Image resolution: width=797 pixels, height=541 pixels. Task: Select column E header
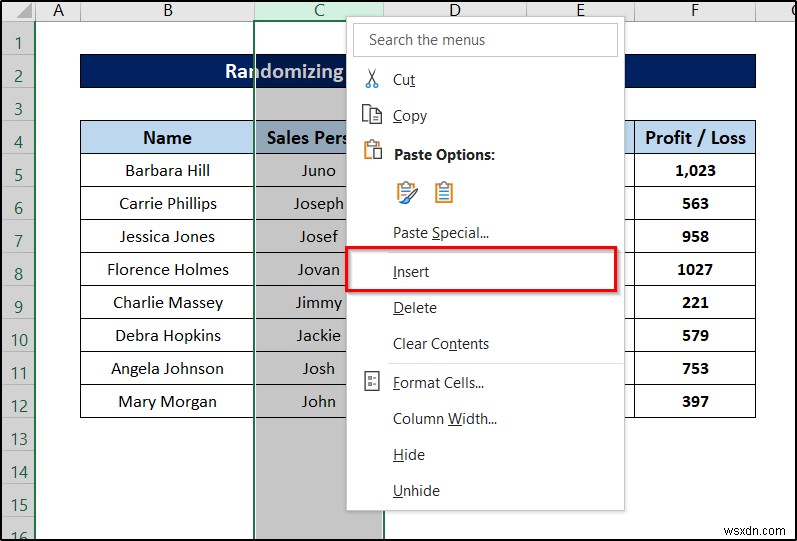tap(580, 10)
